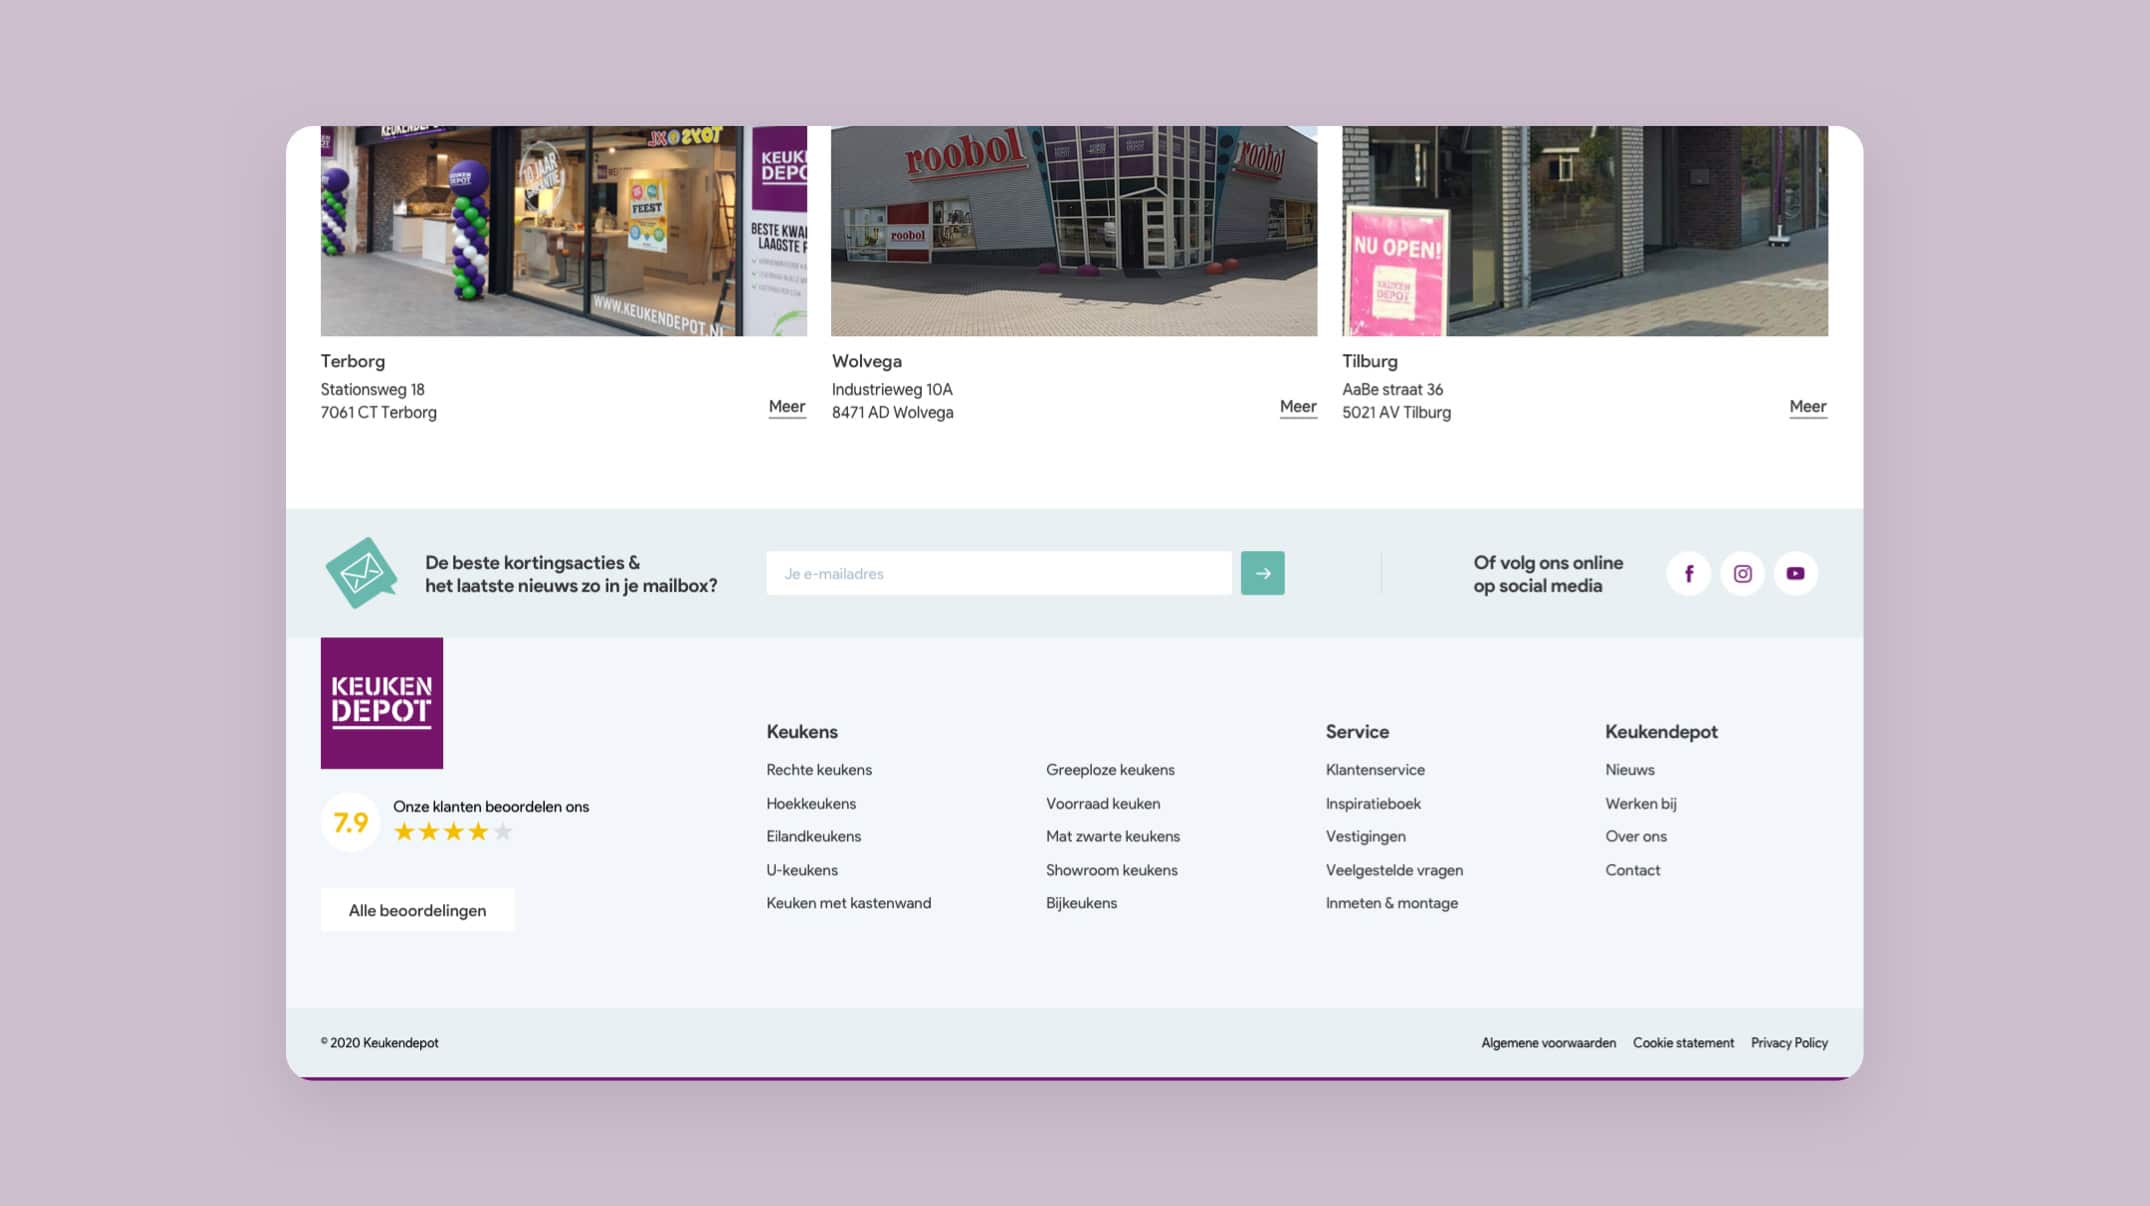Open the Facebook social media icon
Viewport: 2150px width, 1206px height.
(x=1688, y=573)
